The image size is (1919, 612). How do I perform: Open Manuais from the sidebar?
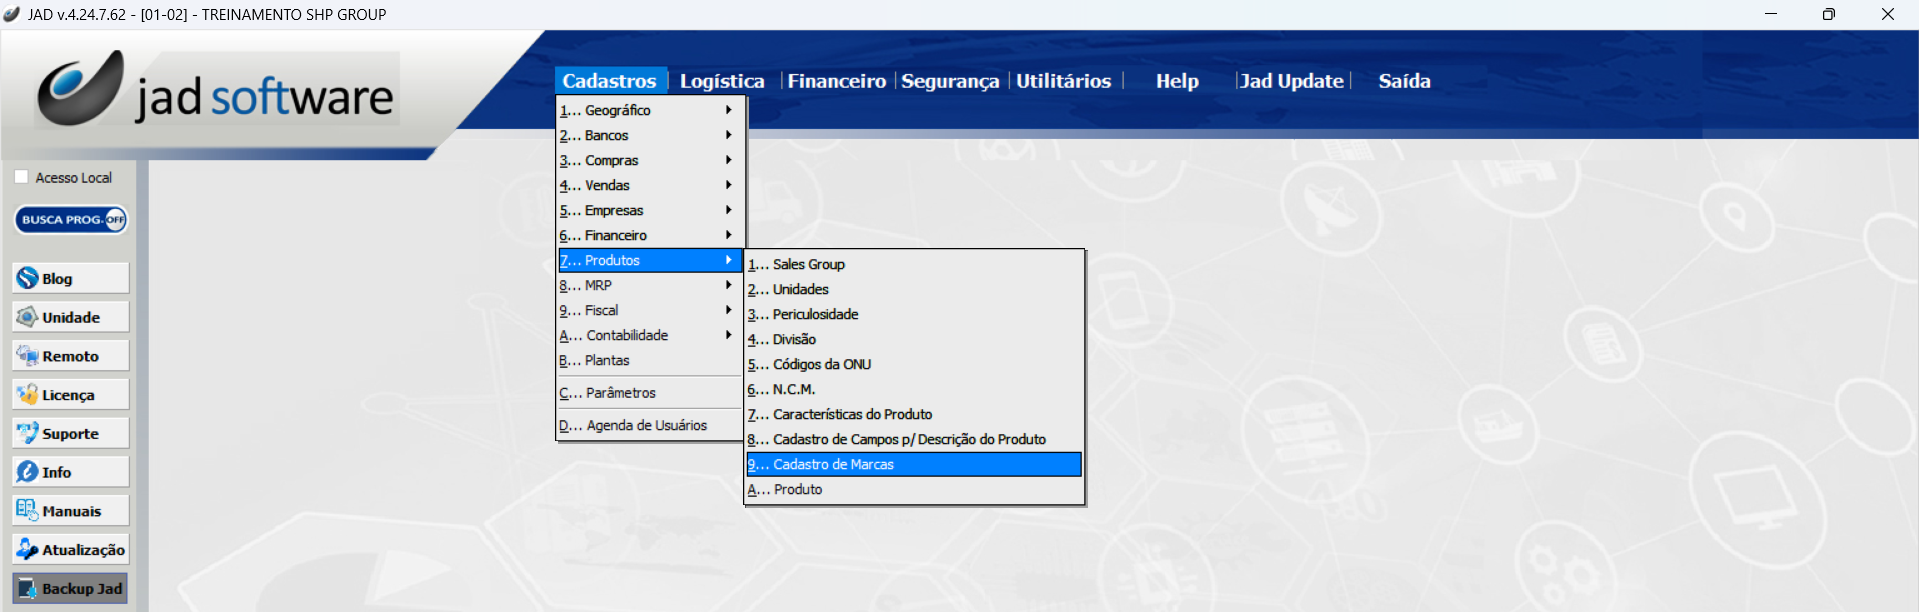click(x=70, y=511)
